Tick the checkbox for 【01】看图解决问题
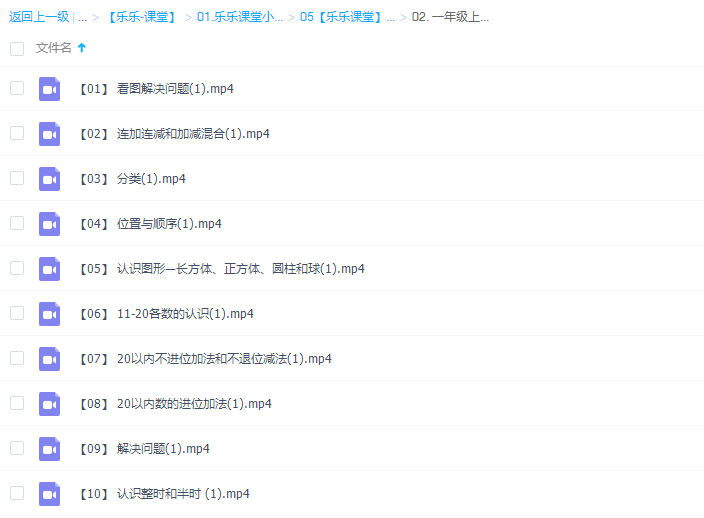The height and width of the screenshot is (518, 704). (17, 88)
